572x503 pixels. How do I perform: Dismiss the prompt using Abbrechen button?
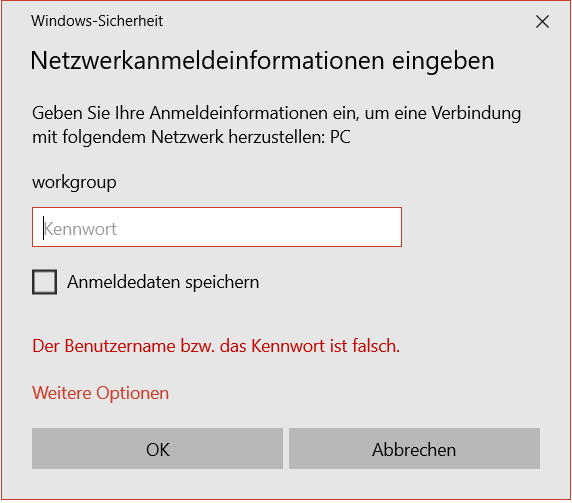pyautogui.click(x=414, y=448)
